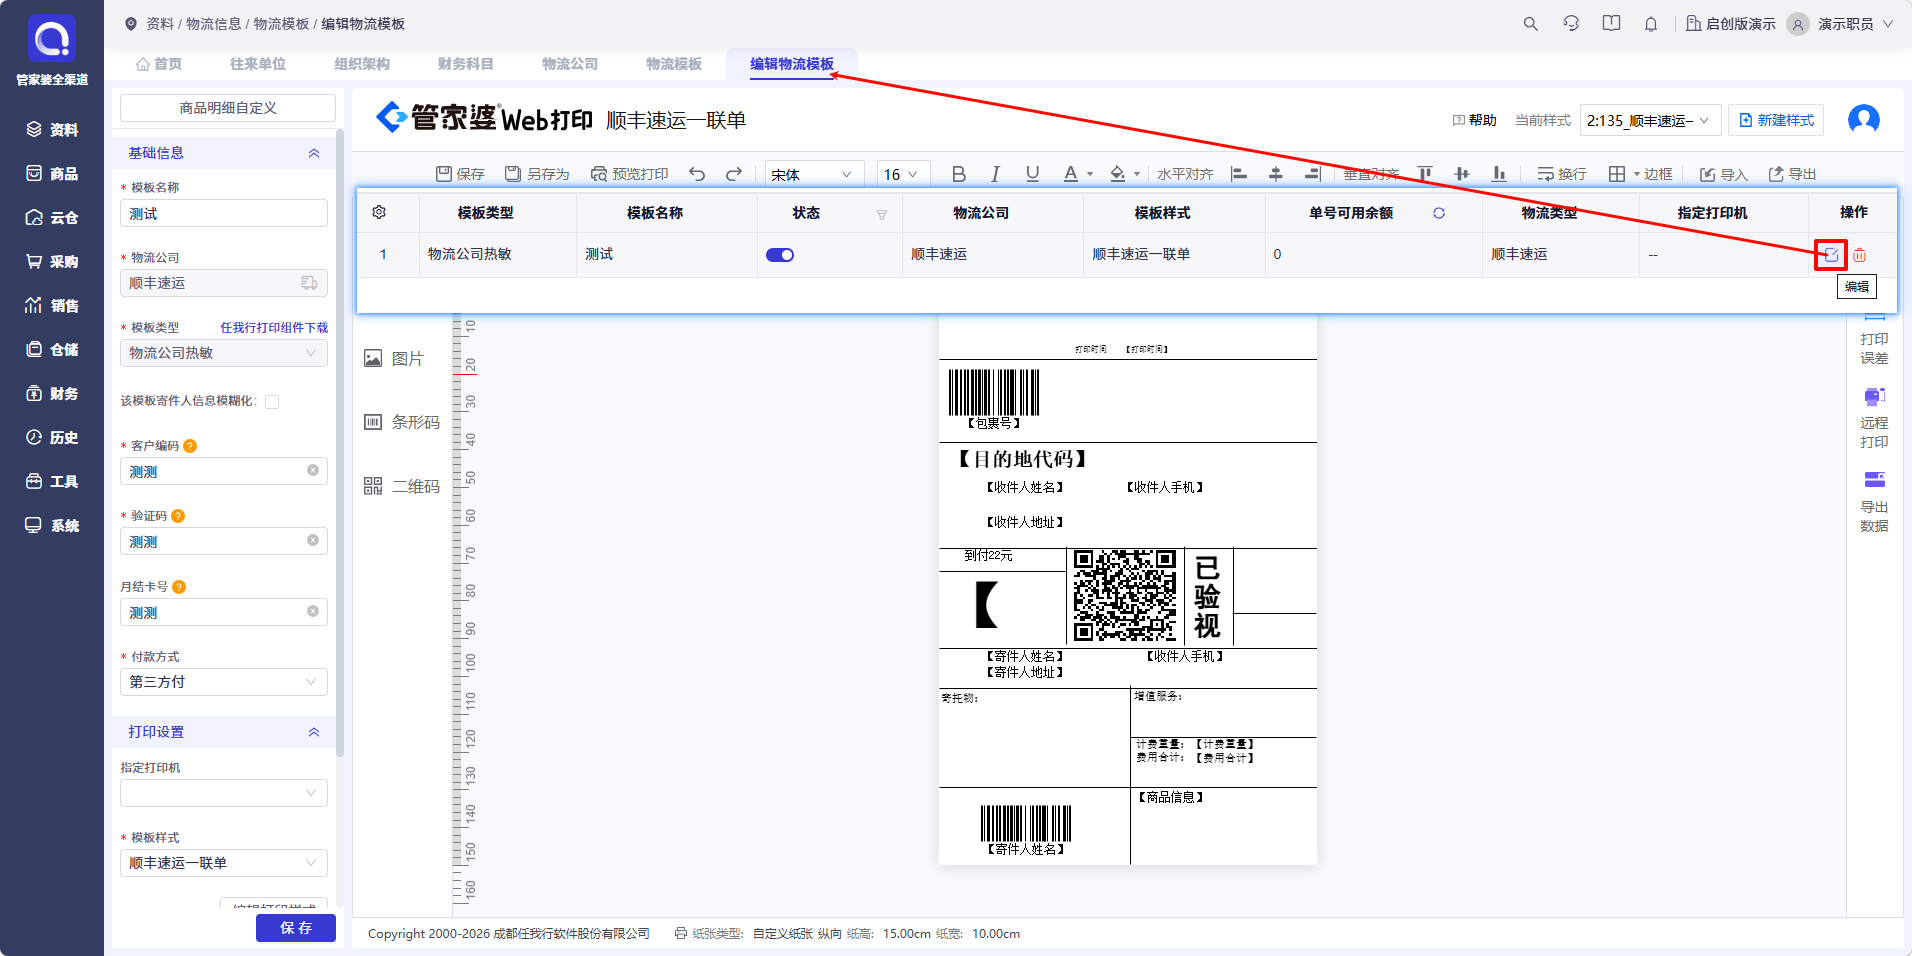
Task: Open 导出数据 in the right panel
Action: (1874, 502)
